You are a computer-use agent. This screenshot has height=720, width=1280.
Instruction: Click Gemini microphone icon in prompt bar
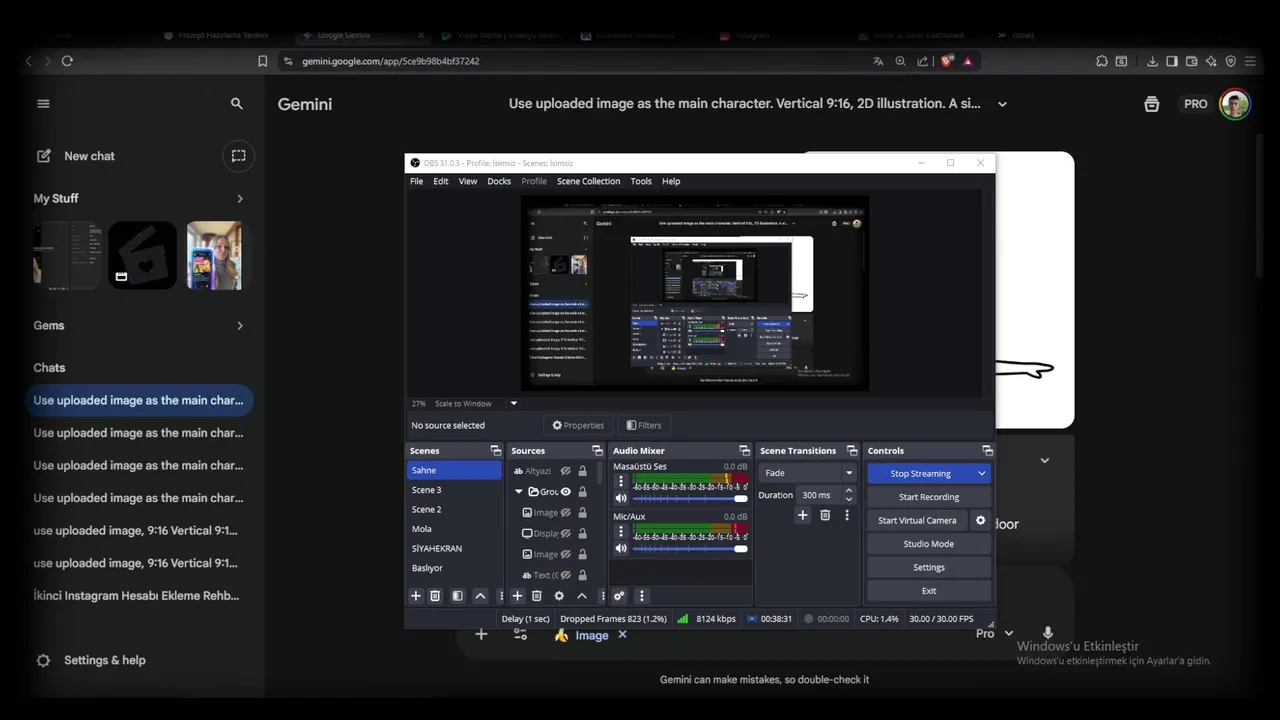[1048, 633]
